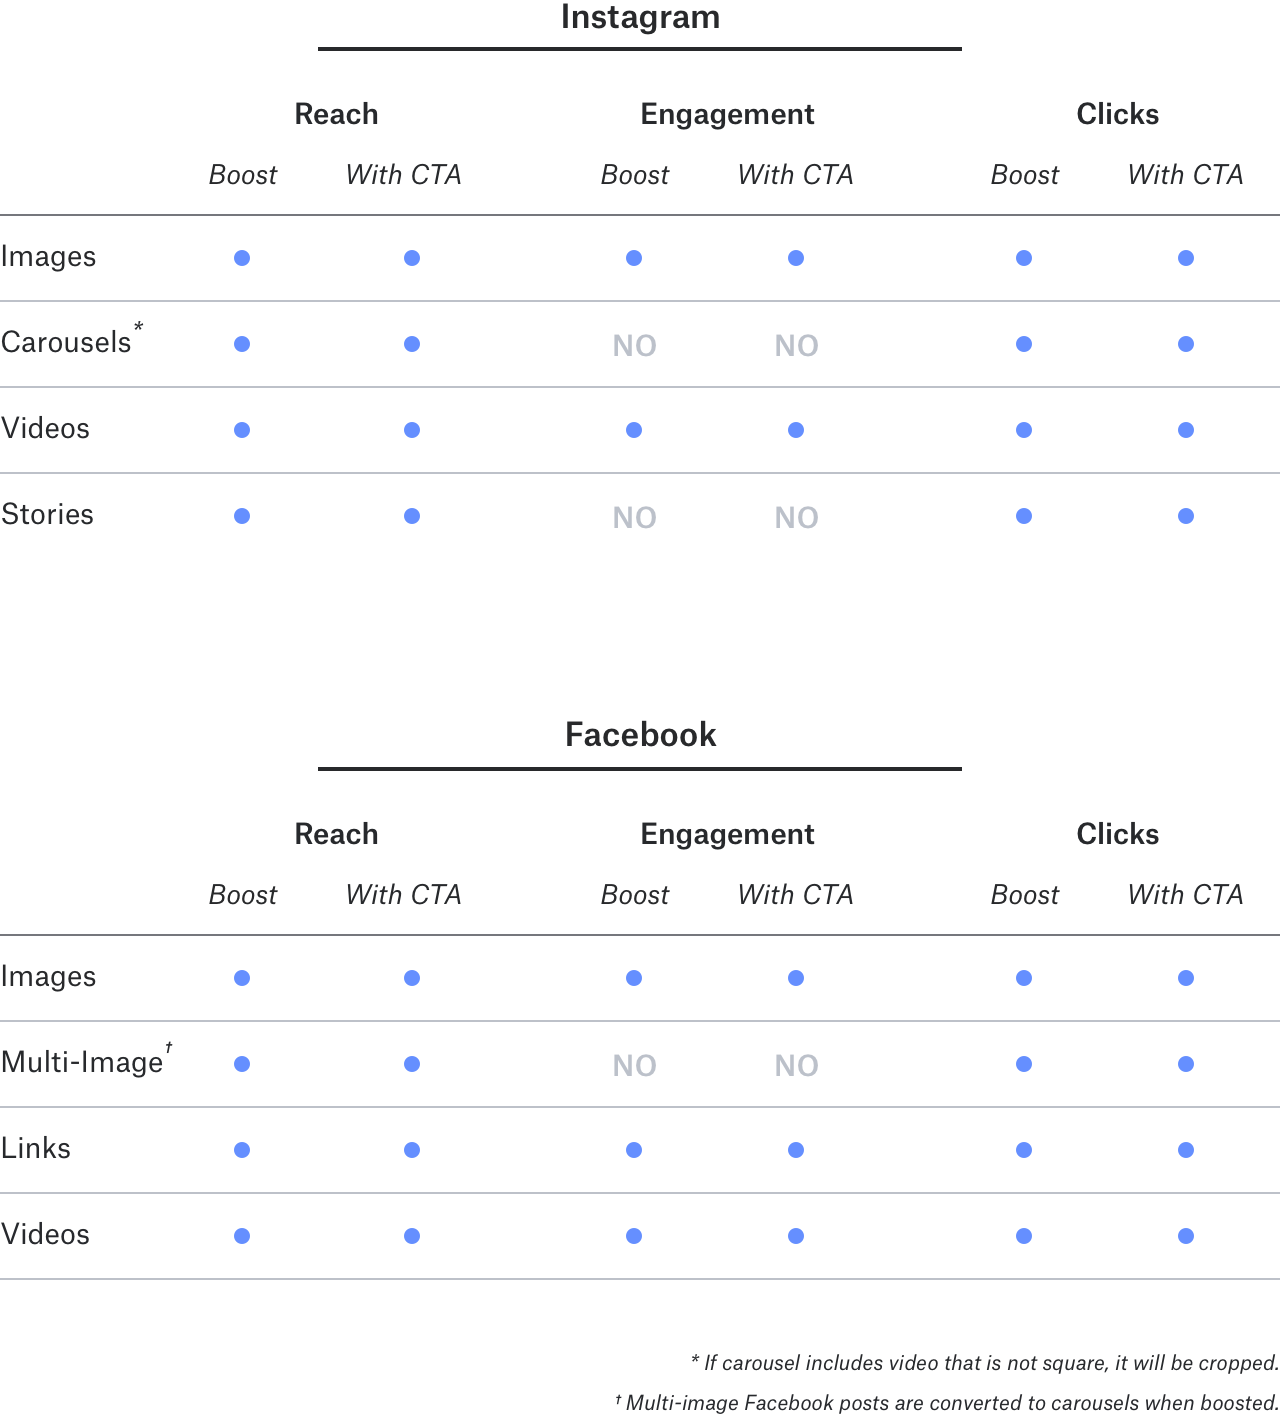1280x1416 pixels.
Task: Click the Facebook Clicks column header
Action: tap(1118, 834)
